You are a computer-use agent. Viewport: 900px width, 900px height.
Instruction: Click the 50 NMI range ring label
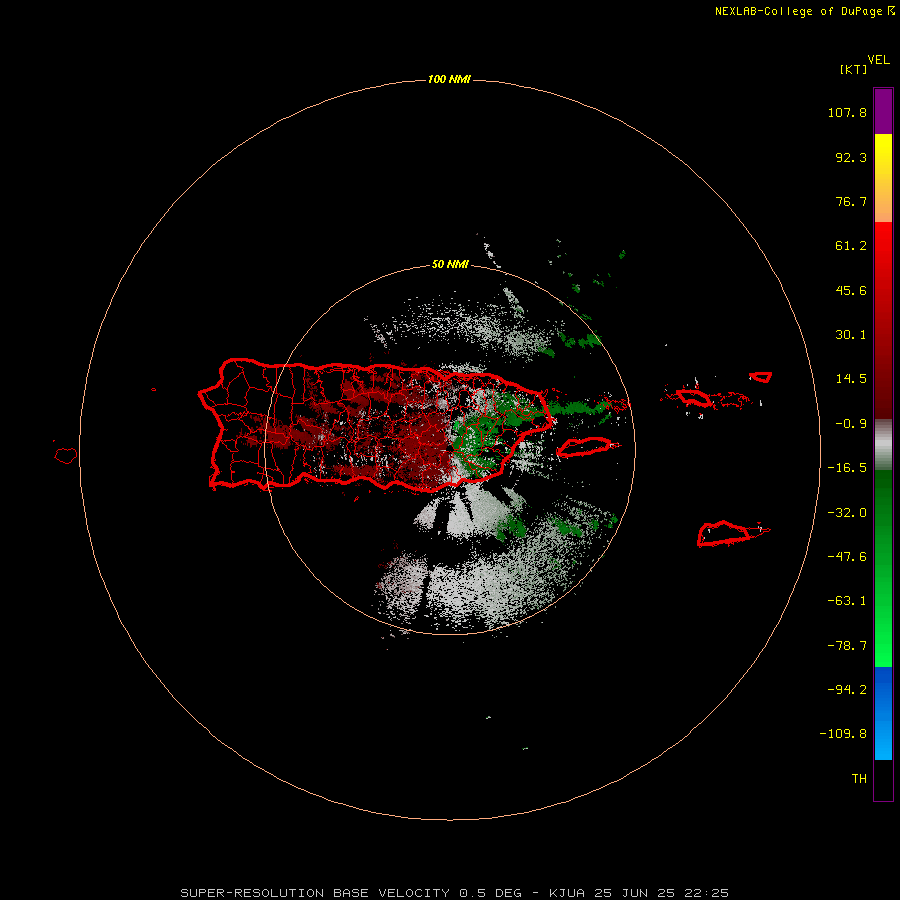pos(450,264)
